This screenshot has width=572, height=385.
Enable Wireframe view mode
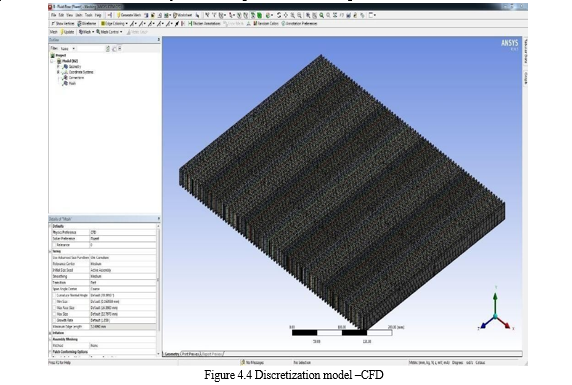[87, 23]
